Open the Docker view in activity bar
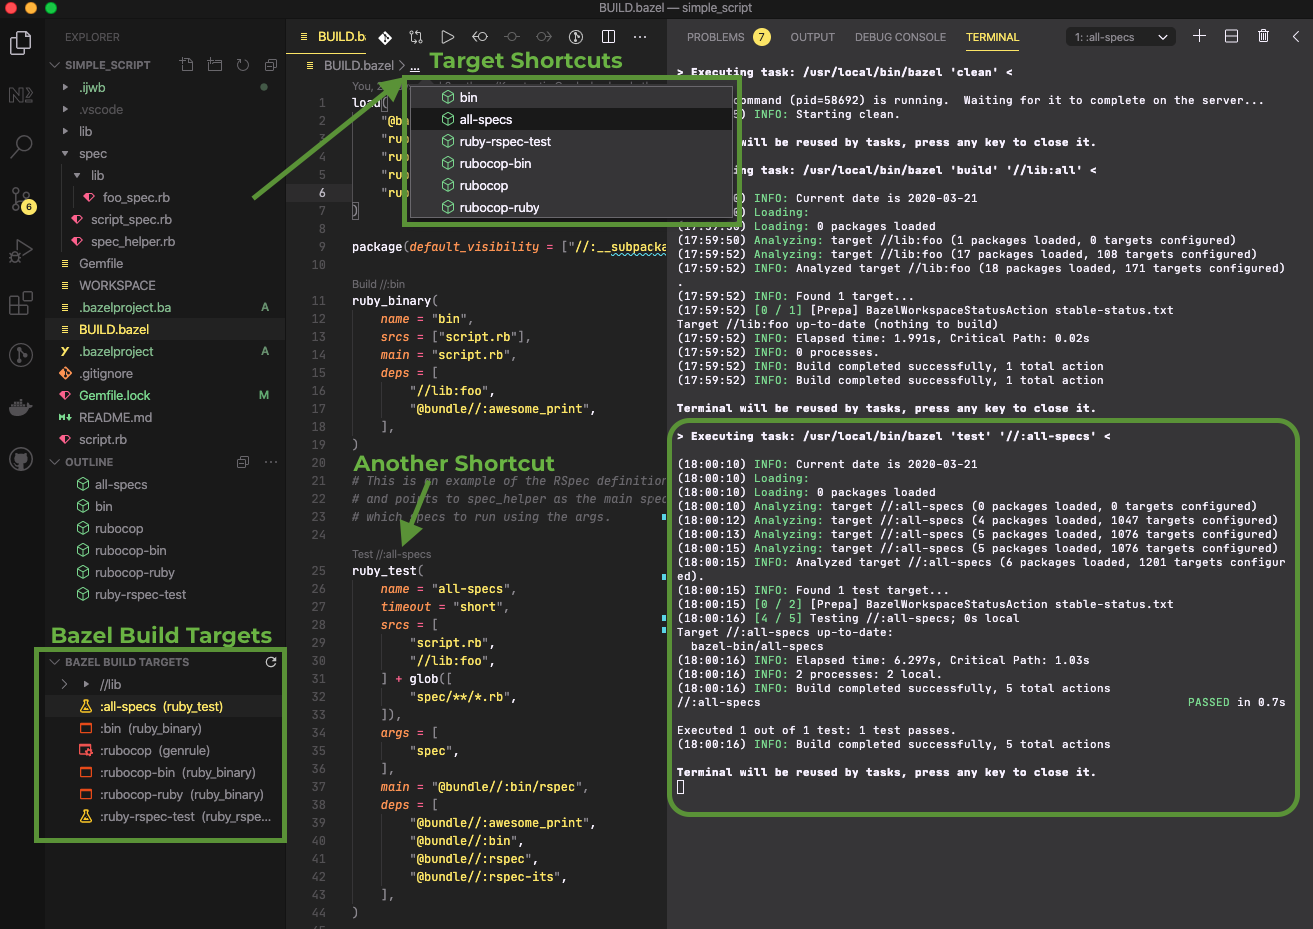1313x929 pixels. (x=21, y=407)
